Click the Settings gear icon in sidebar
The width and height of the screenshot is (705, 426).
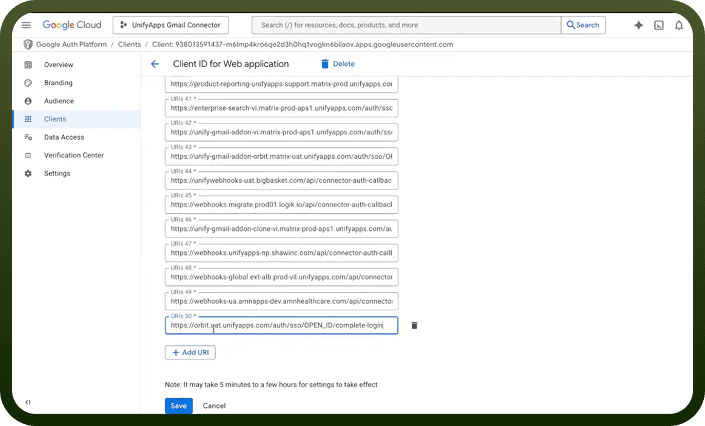(x=28, y=174)
